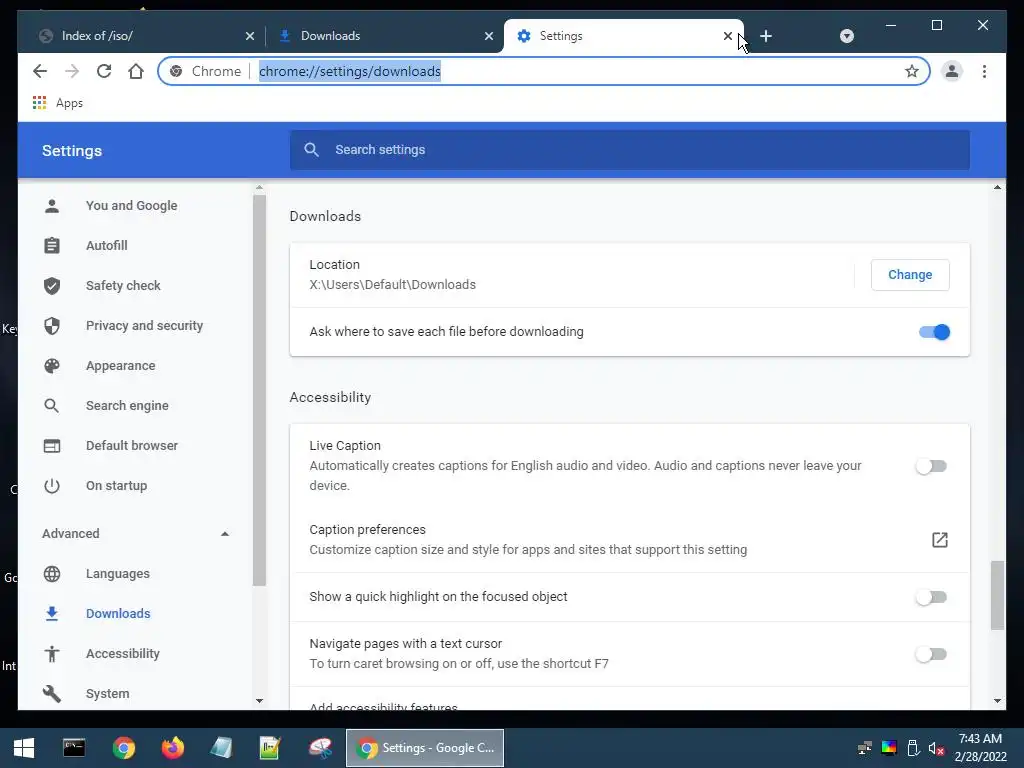
Task: Open the home page button
Action: pyautogui.click(x=136, y=71)
